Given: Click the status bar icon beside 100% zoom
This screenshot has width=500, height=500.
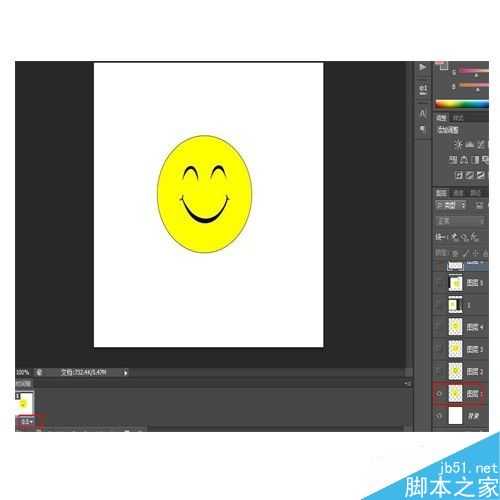Looking at the screenshot, I should coord(39,372).
